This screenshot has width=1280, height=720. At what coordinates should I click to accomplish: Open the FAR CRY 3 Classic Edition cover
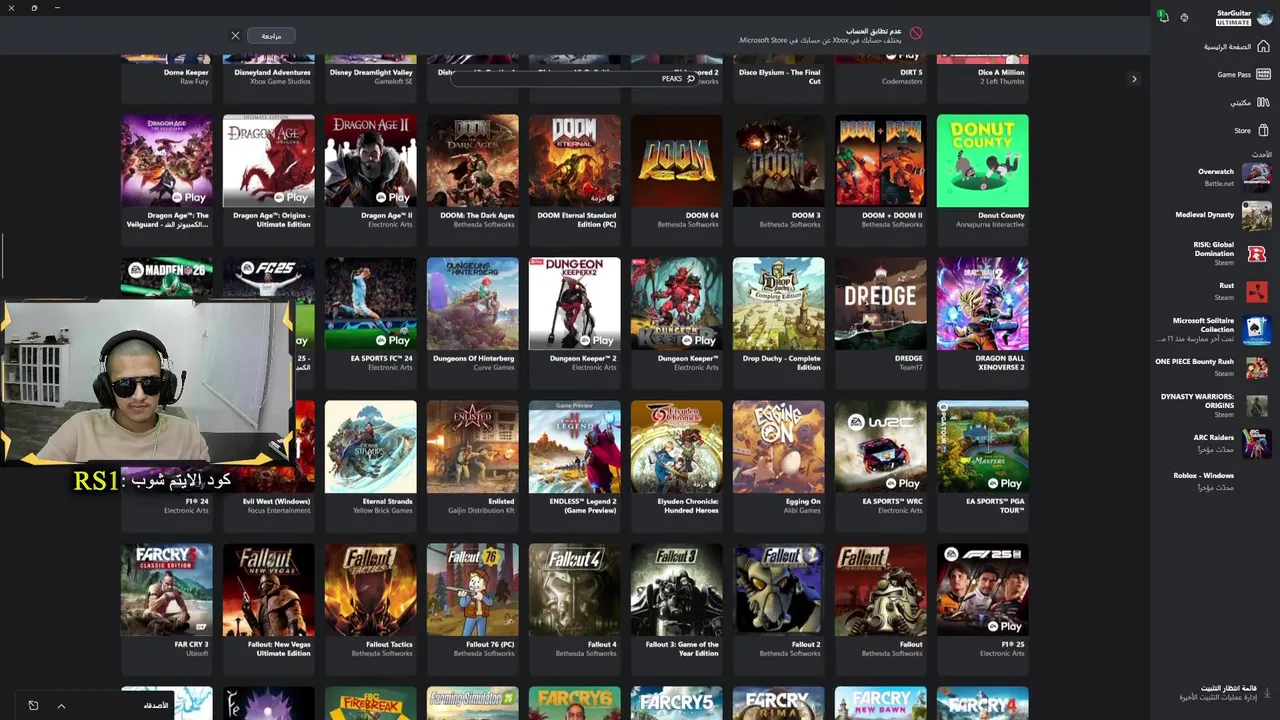(167, 590)
